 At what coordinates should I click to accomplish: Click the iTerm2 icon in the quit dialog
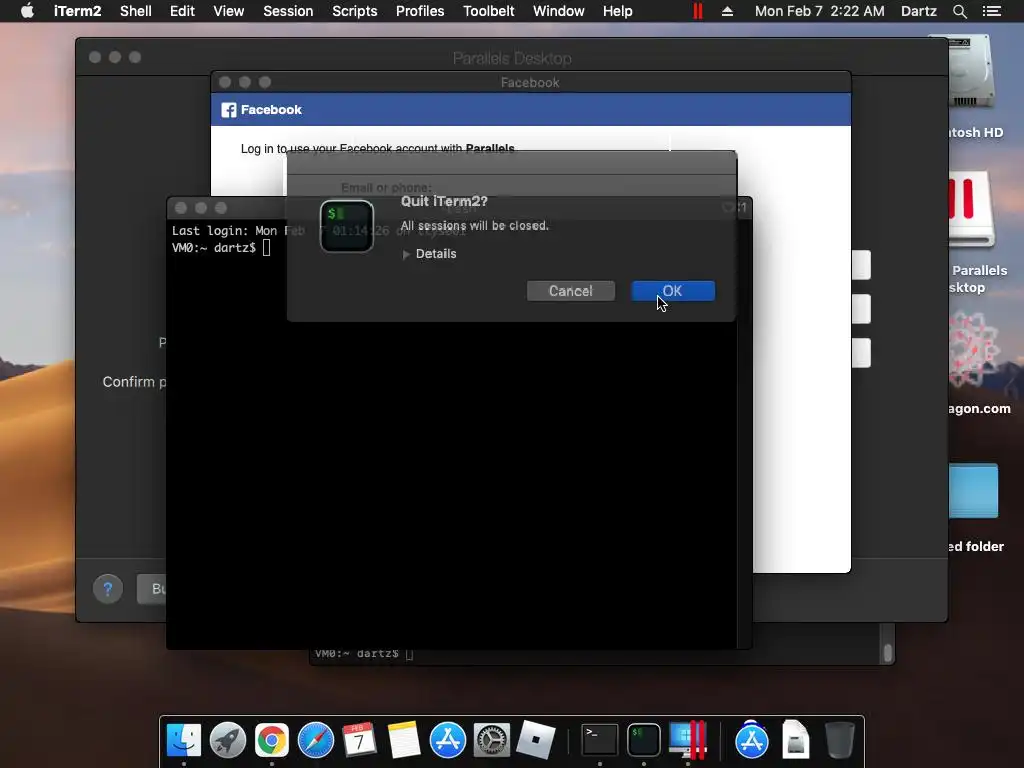pyautogui.click(x=347, y=226)
